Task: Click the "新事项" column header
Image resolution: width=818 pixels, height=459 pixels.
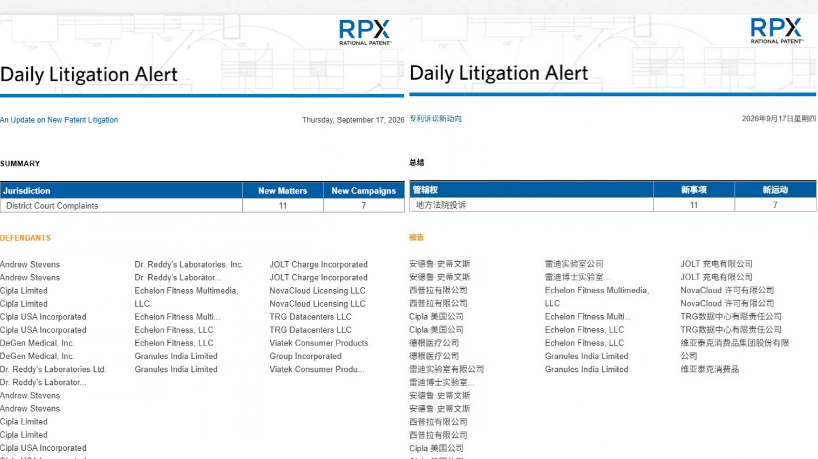Action: point(694,189)
